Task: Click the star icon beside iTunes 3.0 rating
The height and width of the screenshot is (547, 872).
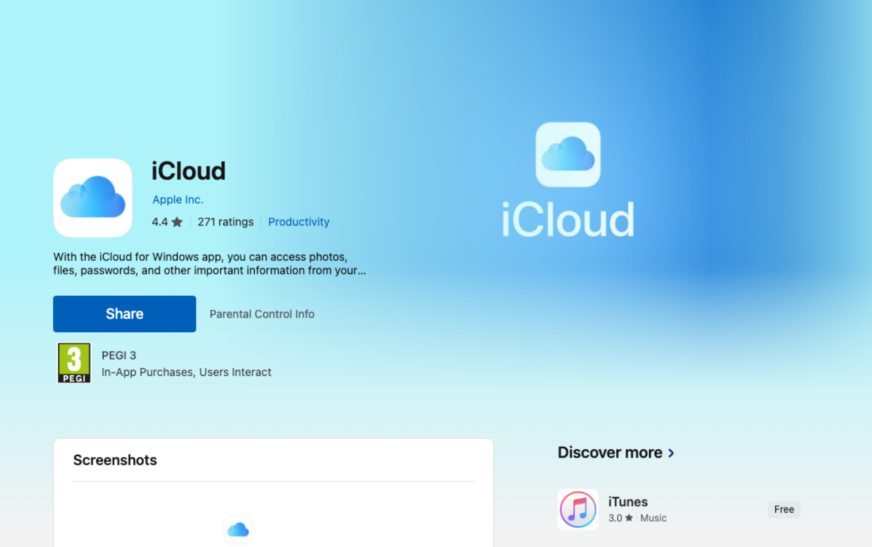Action: 629,518
